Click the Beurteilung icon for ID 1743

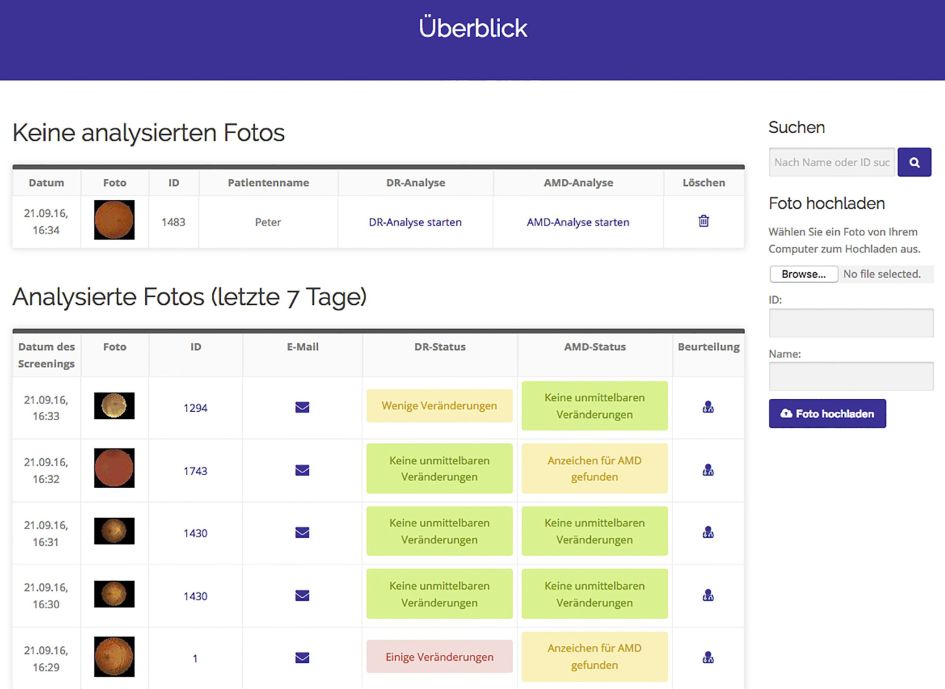708,470
